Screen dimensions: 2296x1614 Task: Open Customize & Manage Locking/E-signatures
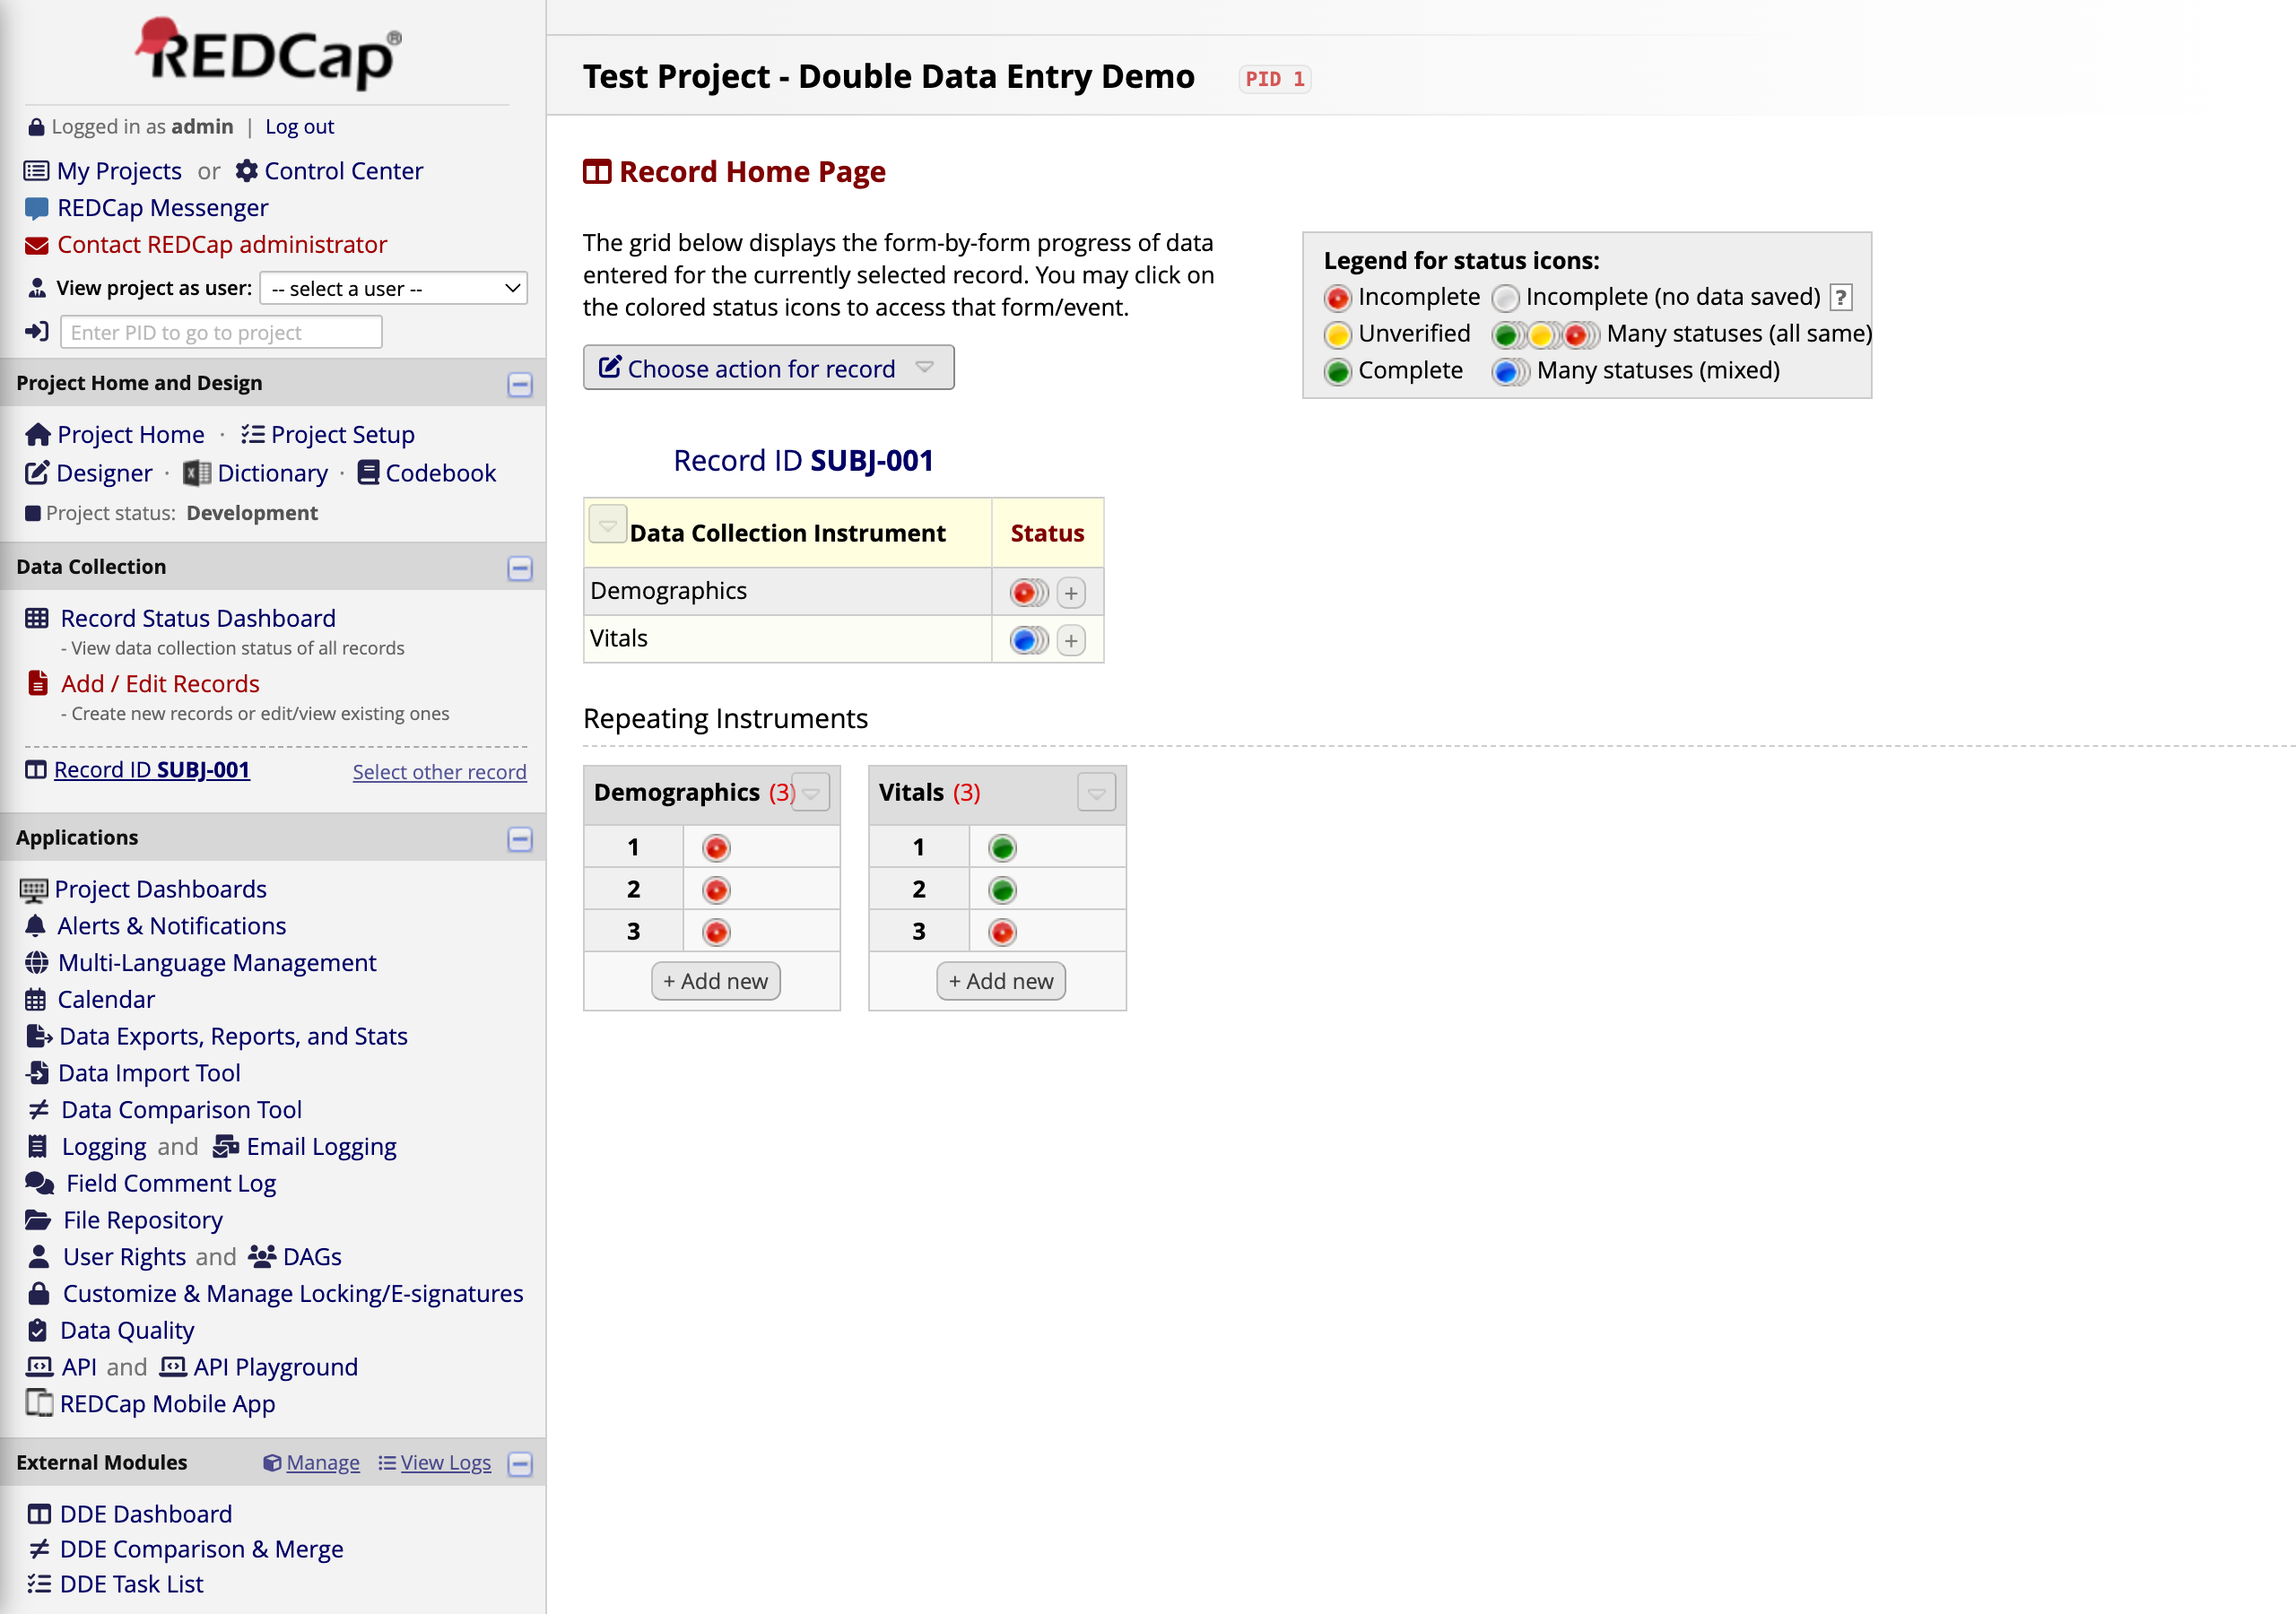click(293, 1294)
